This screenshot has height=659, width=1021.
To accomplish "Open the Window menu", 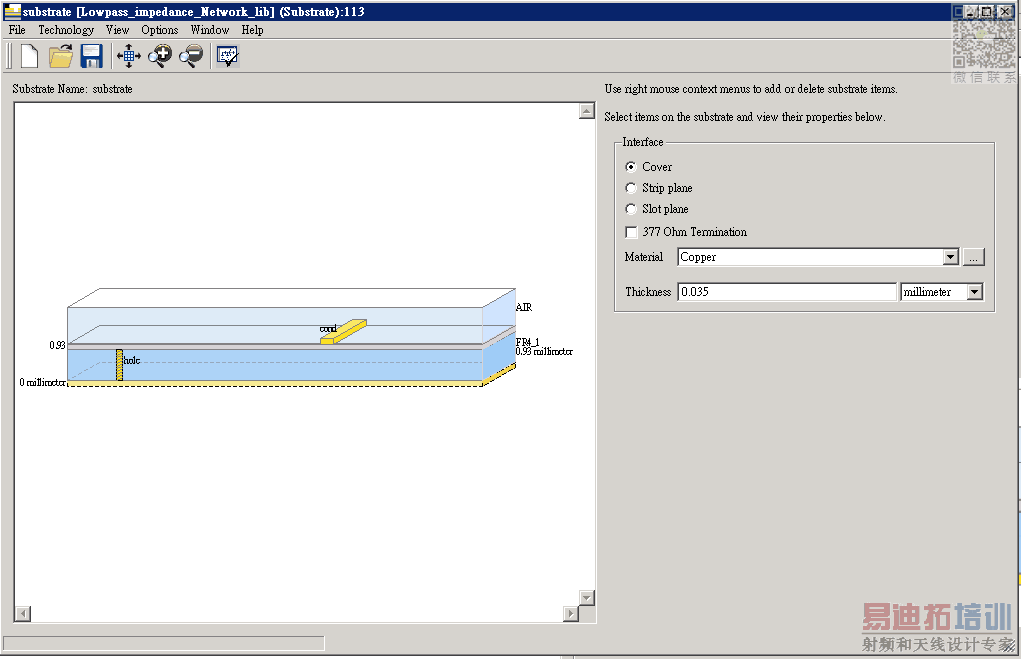I will 210,30.
